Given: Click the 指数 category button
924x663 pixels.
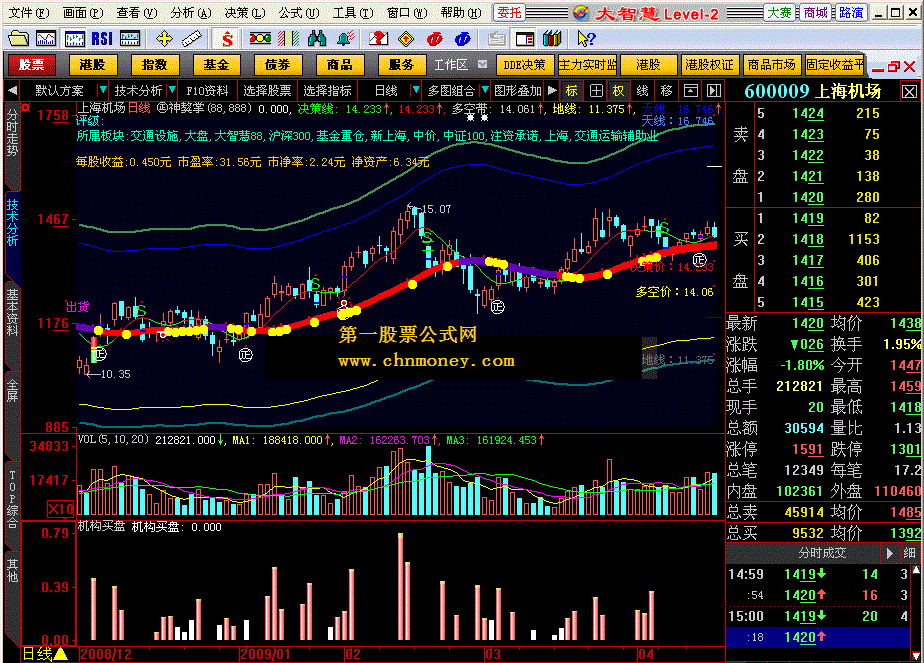Looking at the screenshot, I should pos(154,65).
